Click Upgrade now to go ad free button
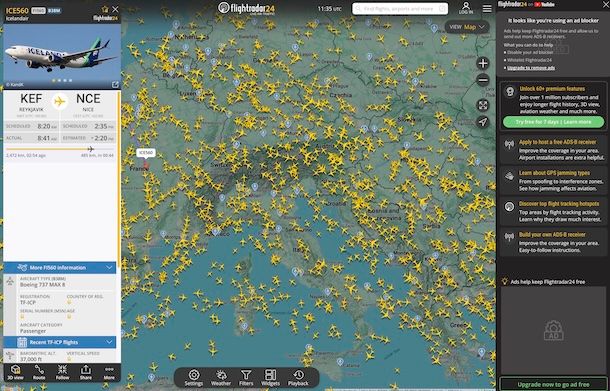Screen dimensions: 610x391 (553, 384)
